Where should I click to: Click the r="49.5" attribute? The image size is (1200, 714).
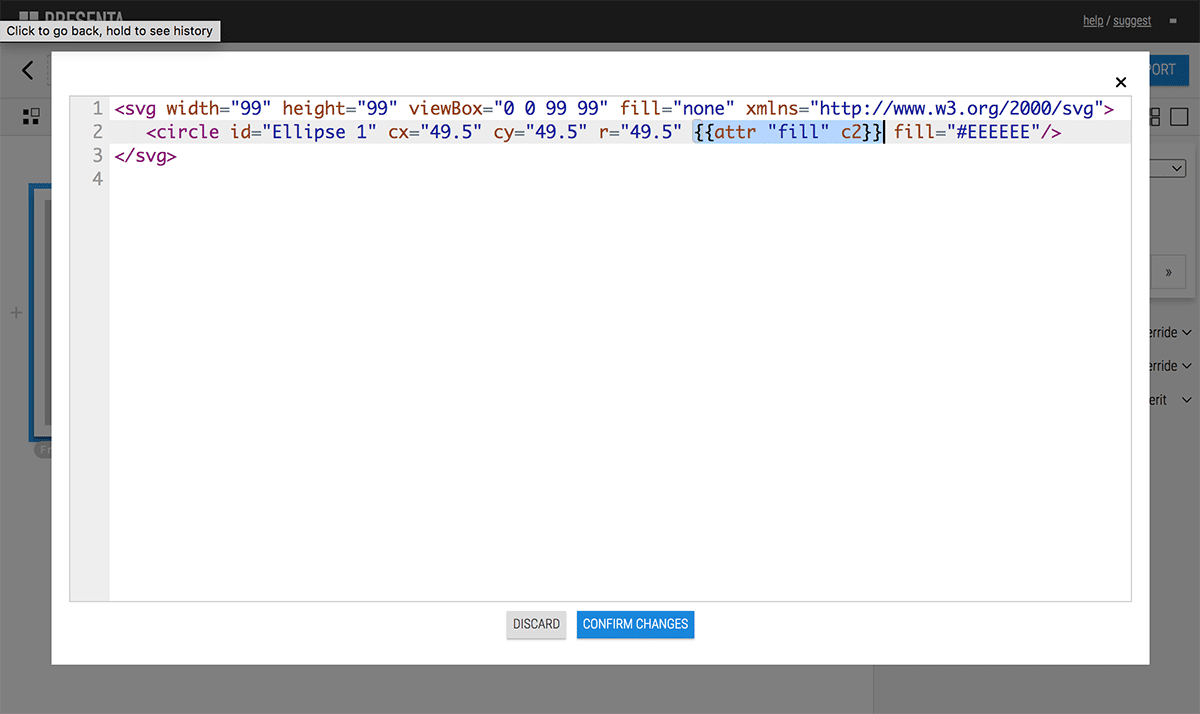click(x=640, y=132)
